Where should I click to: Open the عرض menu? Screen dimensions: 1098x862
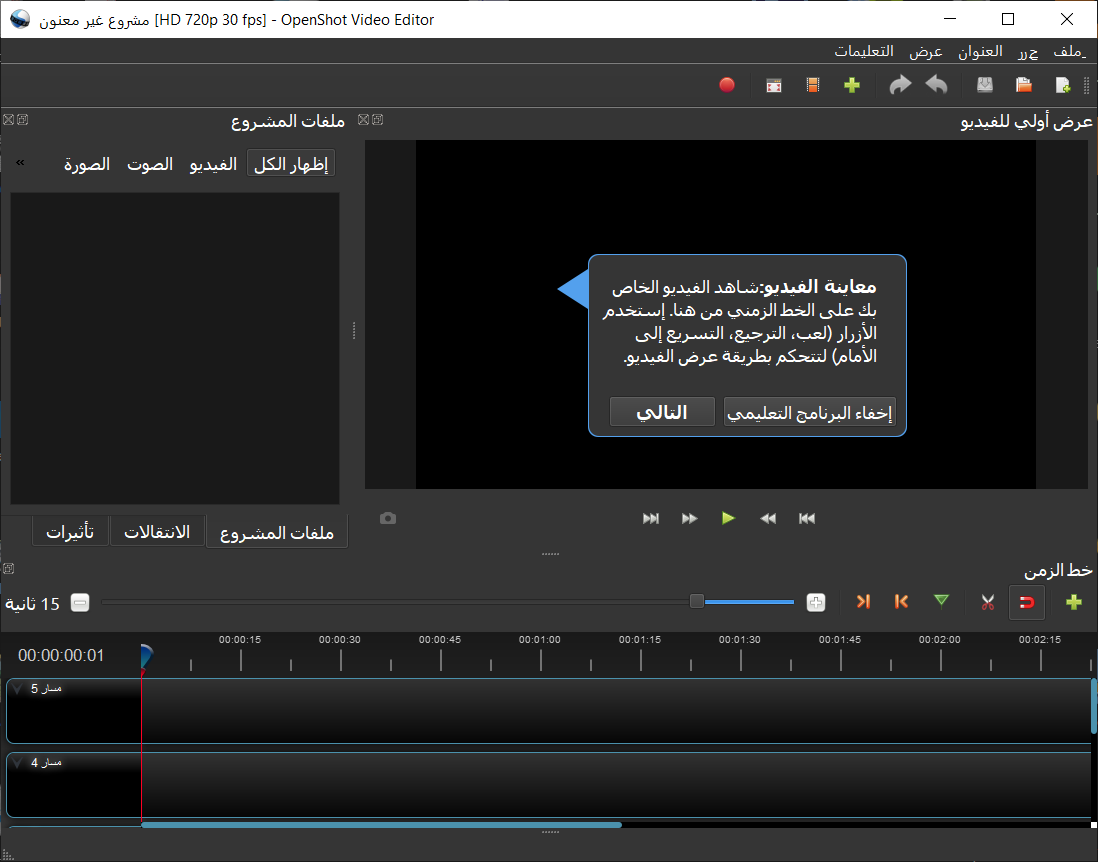point(926,51)
